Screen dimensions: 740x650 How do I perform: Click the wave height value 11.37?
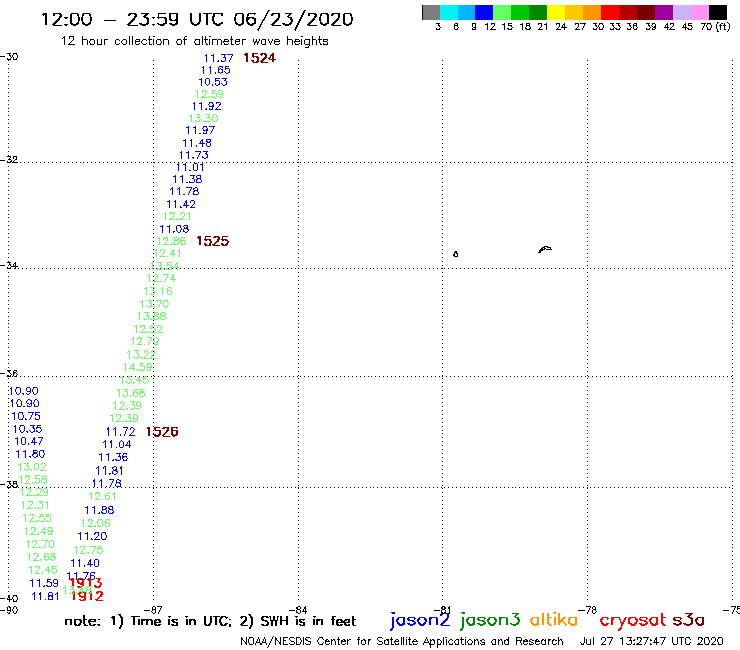(219, 58)
